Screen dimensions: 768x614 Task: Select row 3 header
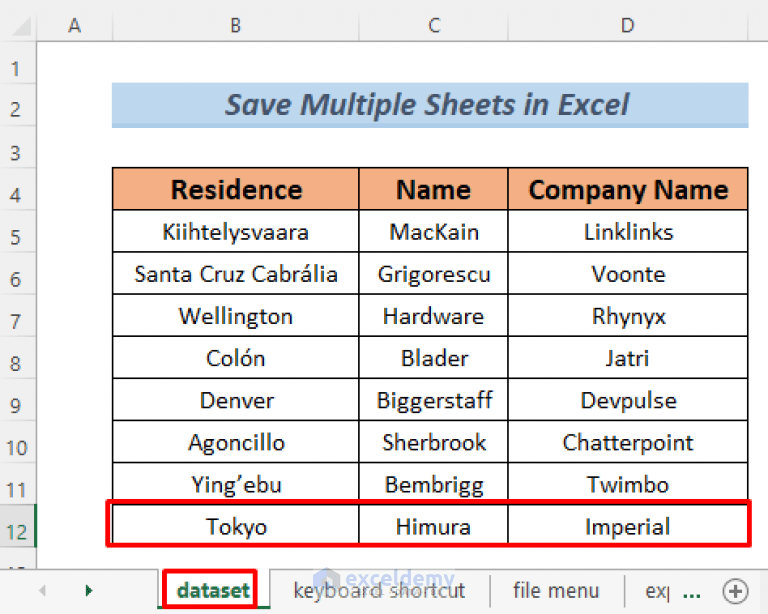tap(18, 147)
